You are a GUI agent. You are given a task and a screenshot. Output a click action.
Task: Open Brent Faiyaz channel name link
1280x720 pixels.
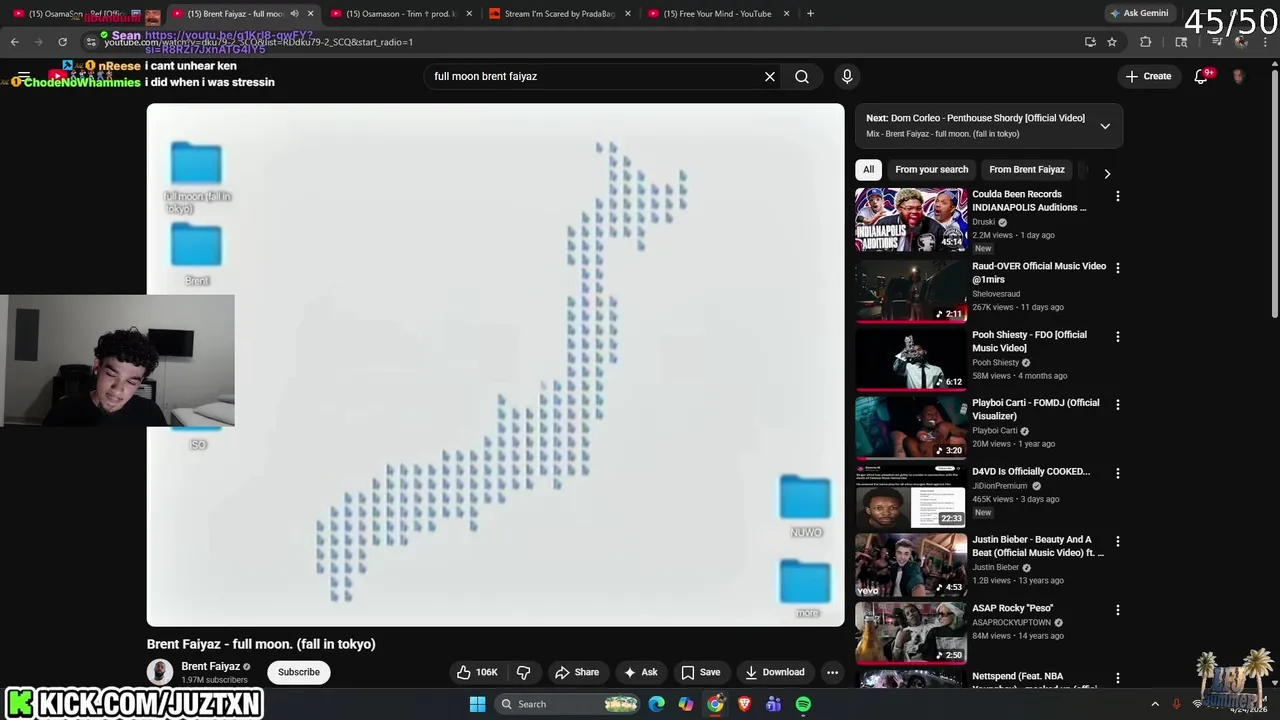click(x=210, y=666)
